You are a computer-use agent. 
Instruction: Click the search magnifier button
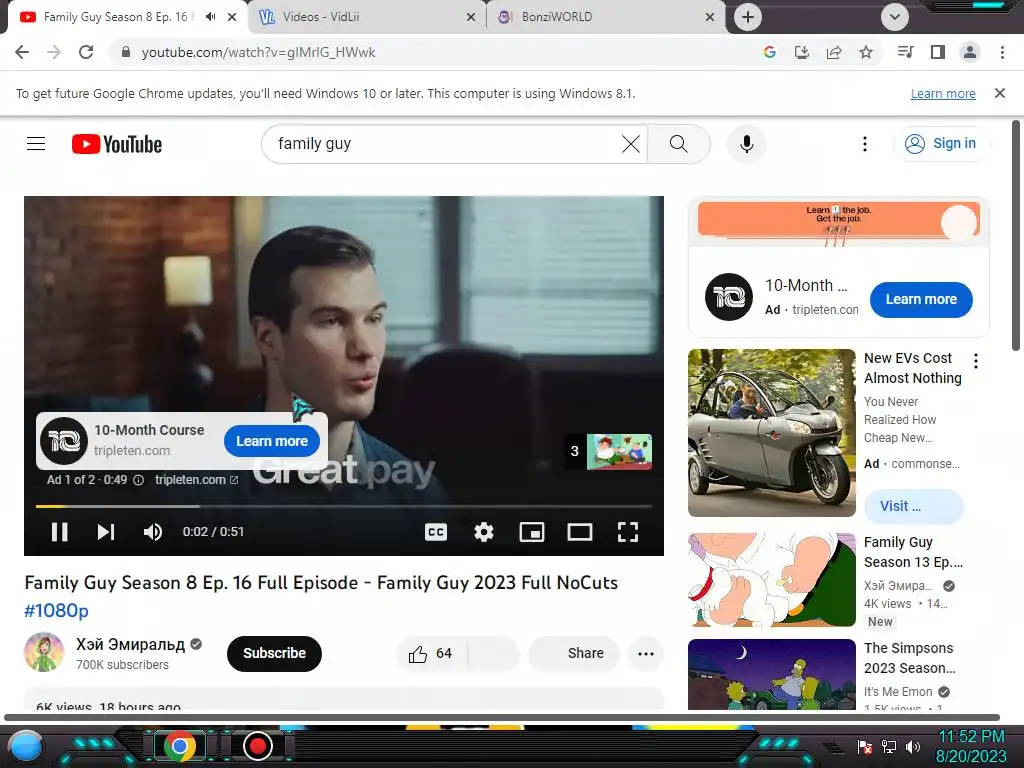(x=679, y=144)
